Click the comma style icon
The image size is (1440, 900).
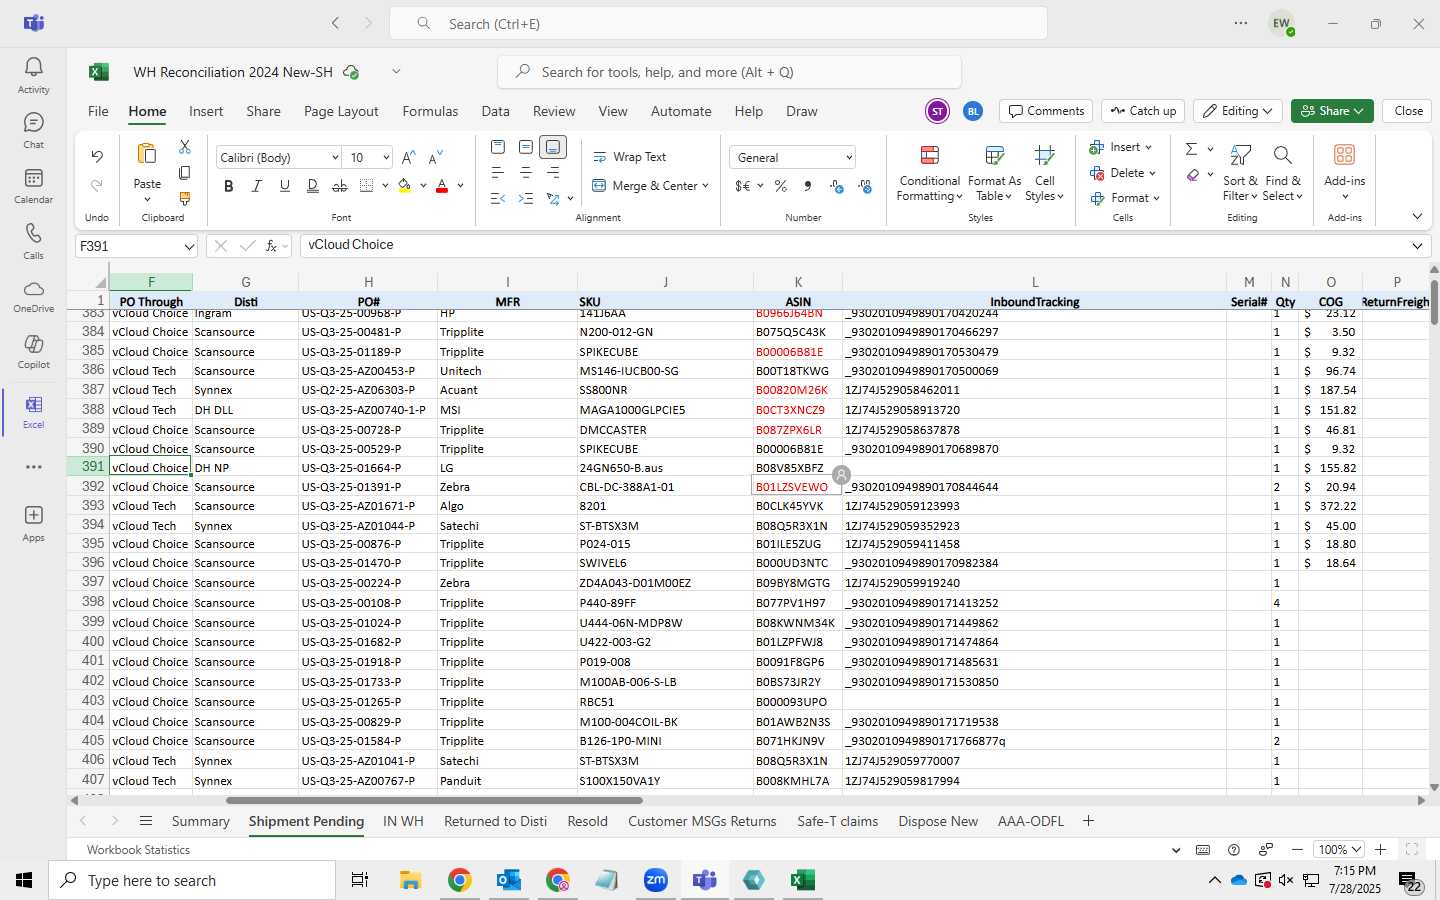tap(807, 186)
